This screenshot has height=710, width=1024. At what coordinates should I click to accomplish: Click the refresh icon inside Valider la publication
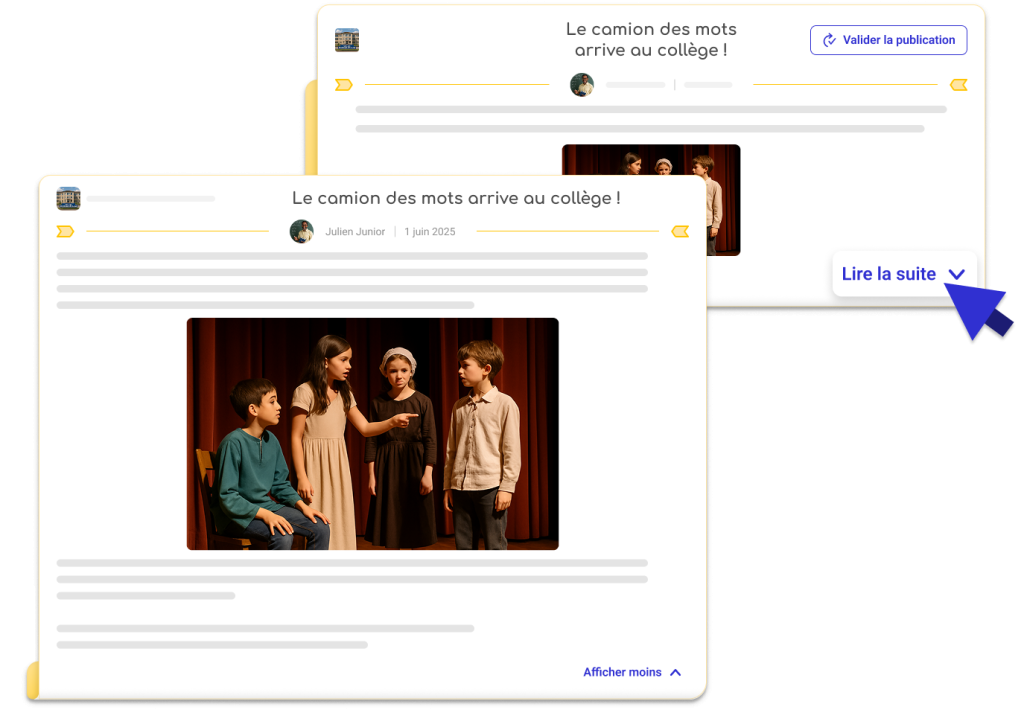click(x=829, y=40)
